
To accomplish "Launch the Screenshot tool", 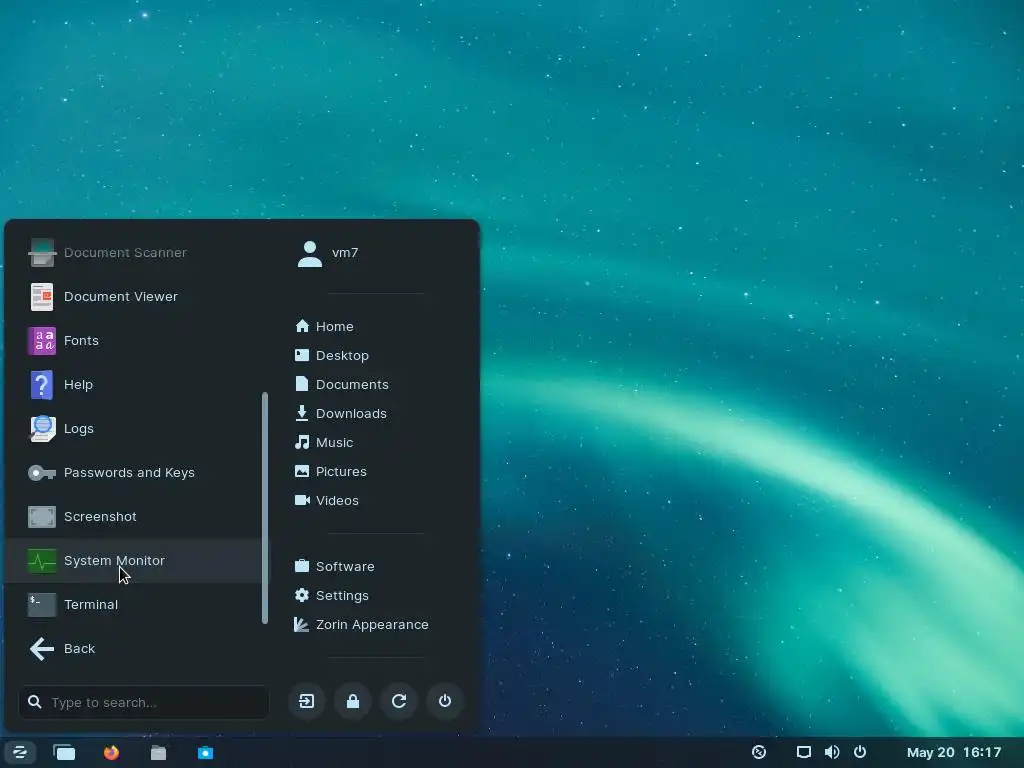I will pos(135,517).
